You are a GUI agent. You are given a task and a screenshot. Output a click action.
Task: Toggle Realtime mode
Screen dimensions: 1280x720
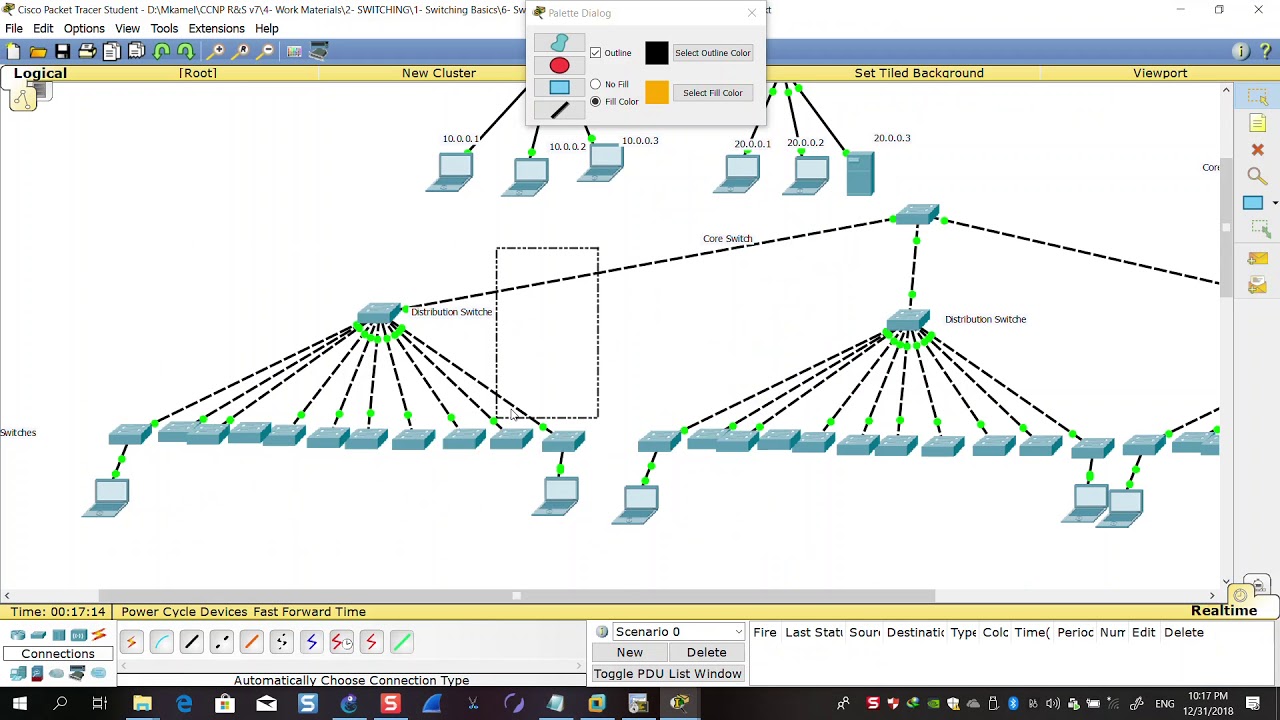click(1223, 610)
